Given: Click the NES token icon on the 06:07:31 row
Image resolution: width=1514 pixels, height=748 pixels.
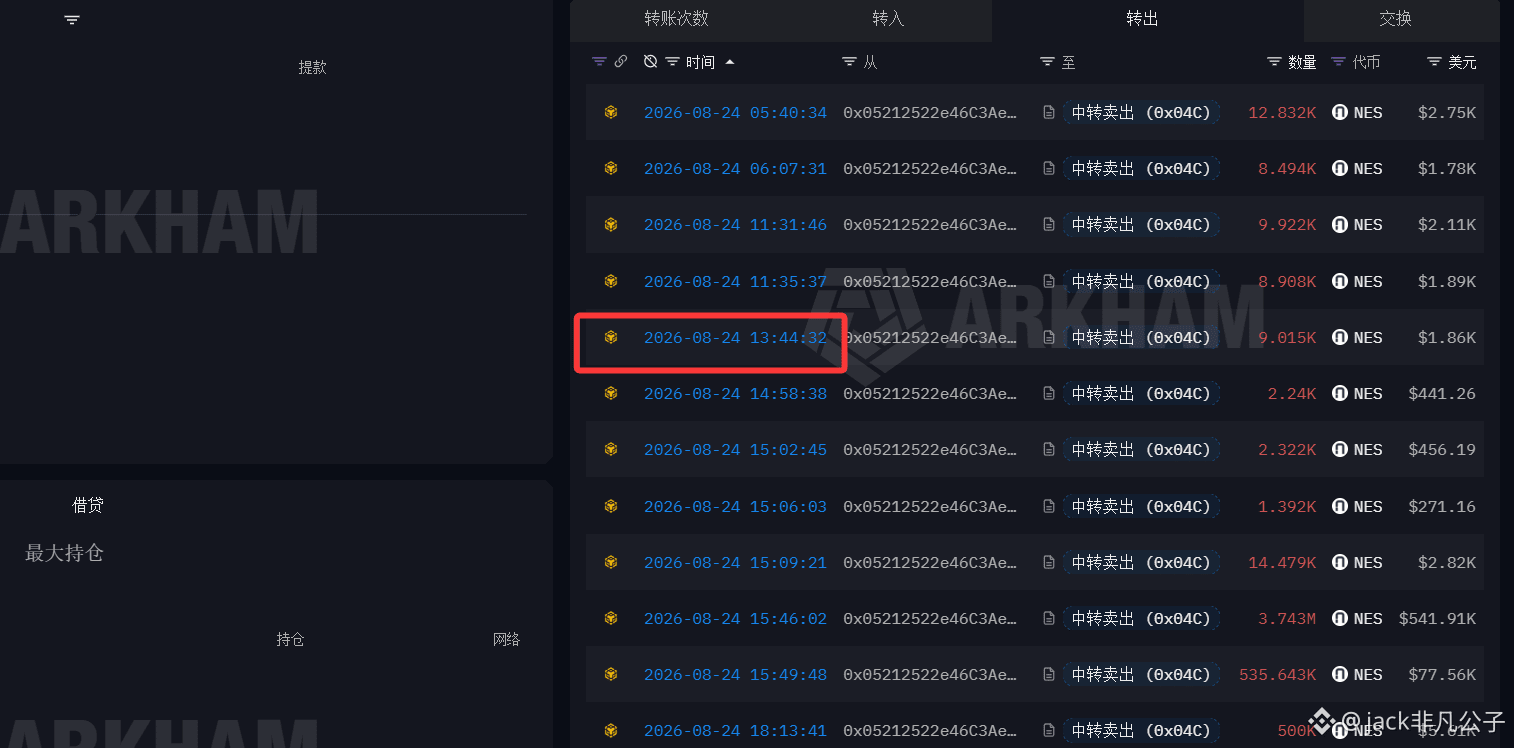Looking at the screenshot, I should click(x=1340, y=169).
